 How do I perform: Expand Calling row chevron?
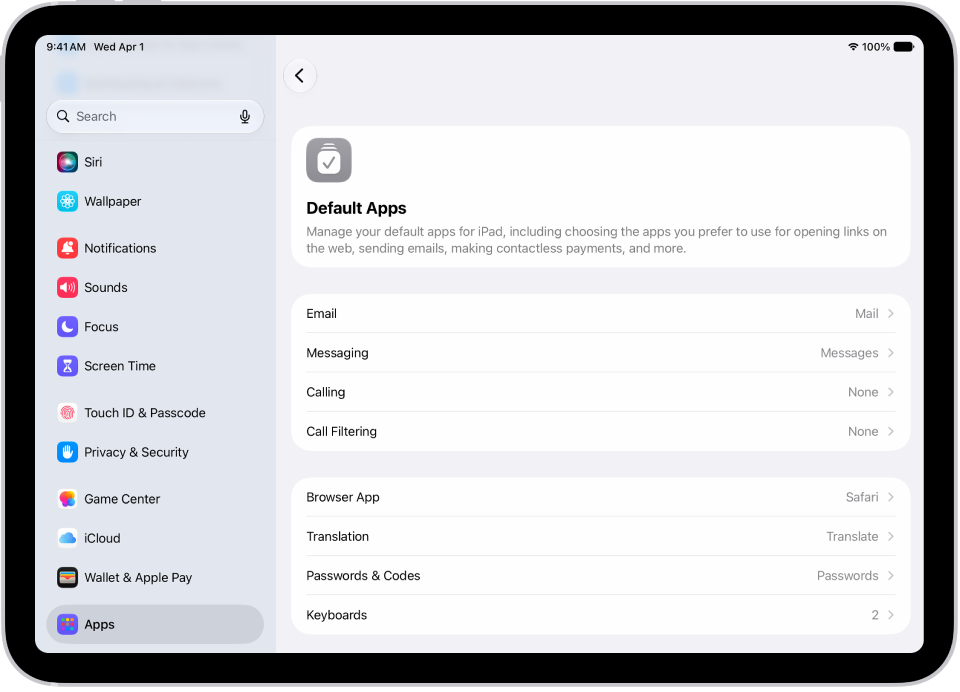point(891,392)
